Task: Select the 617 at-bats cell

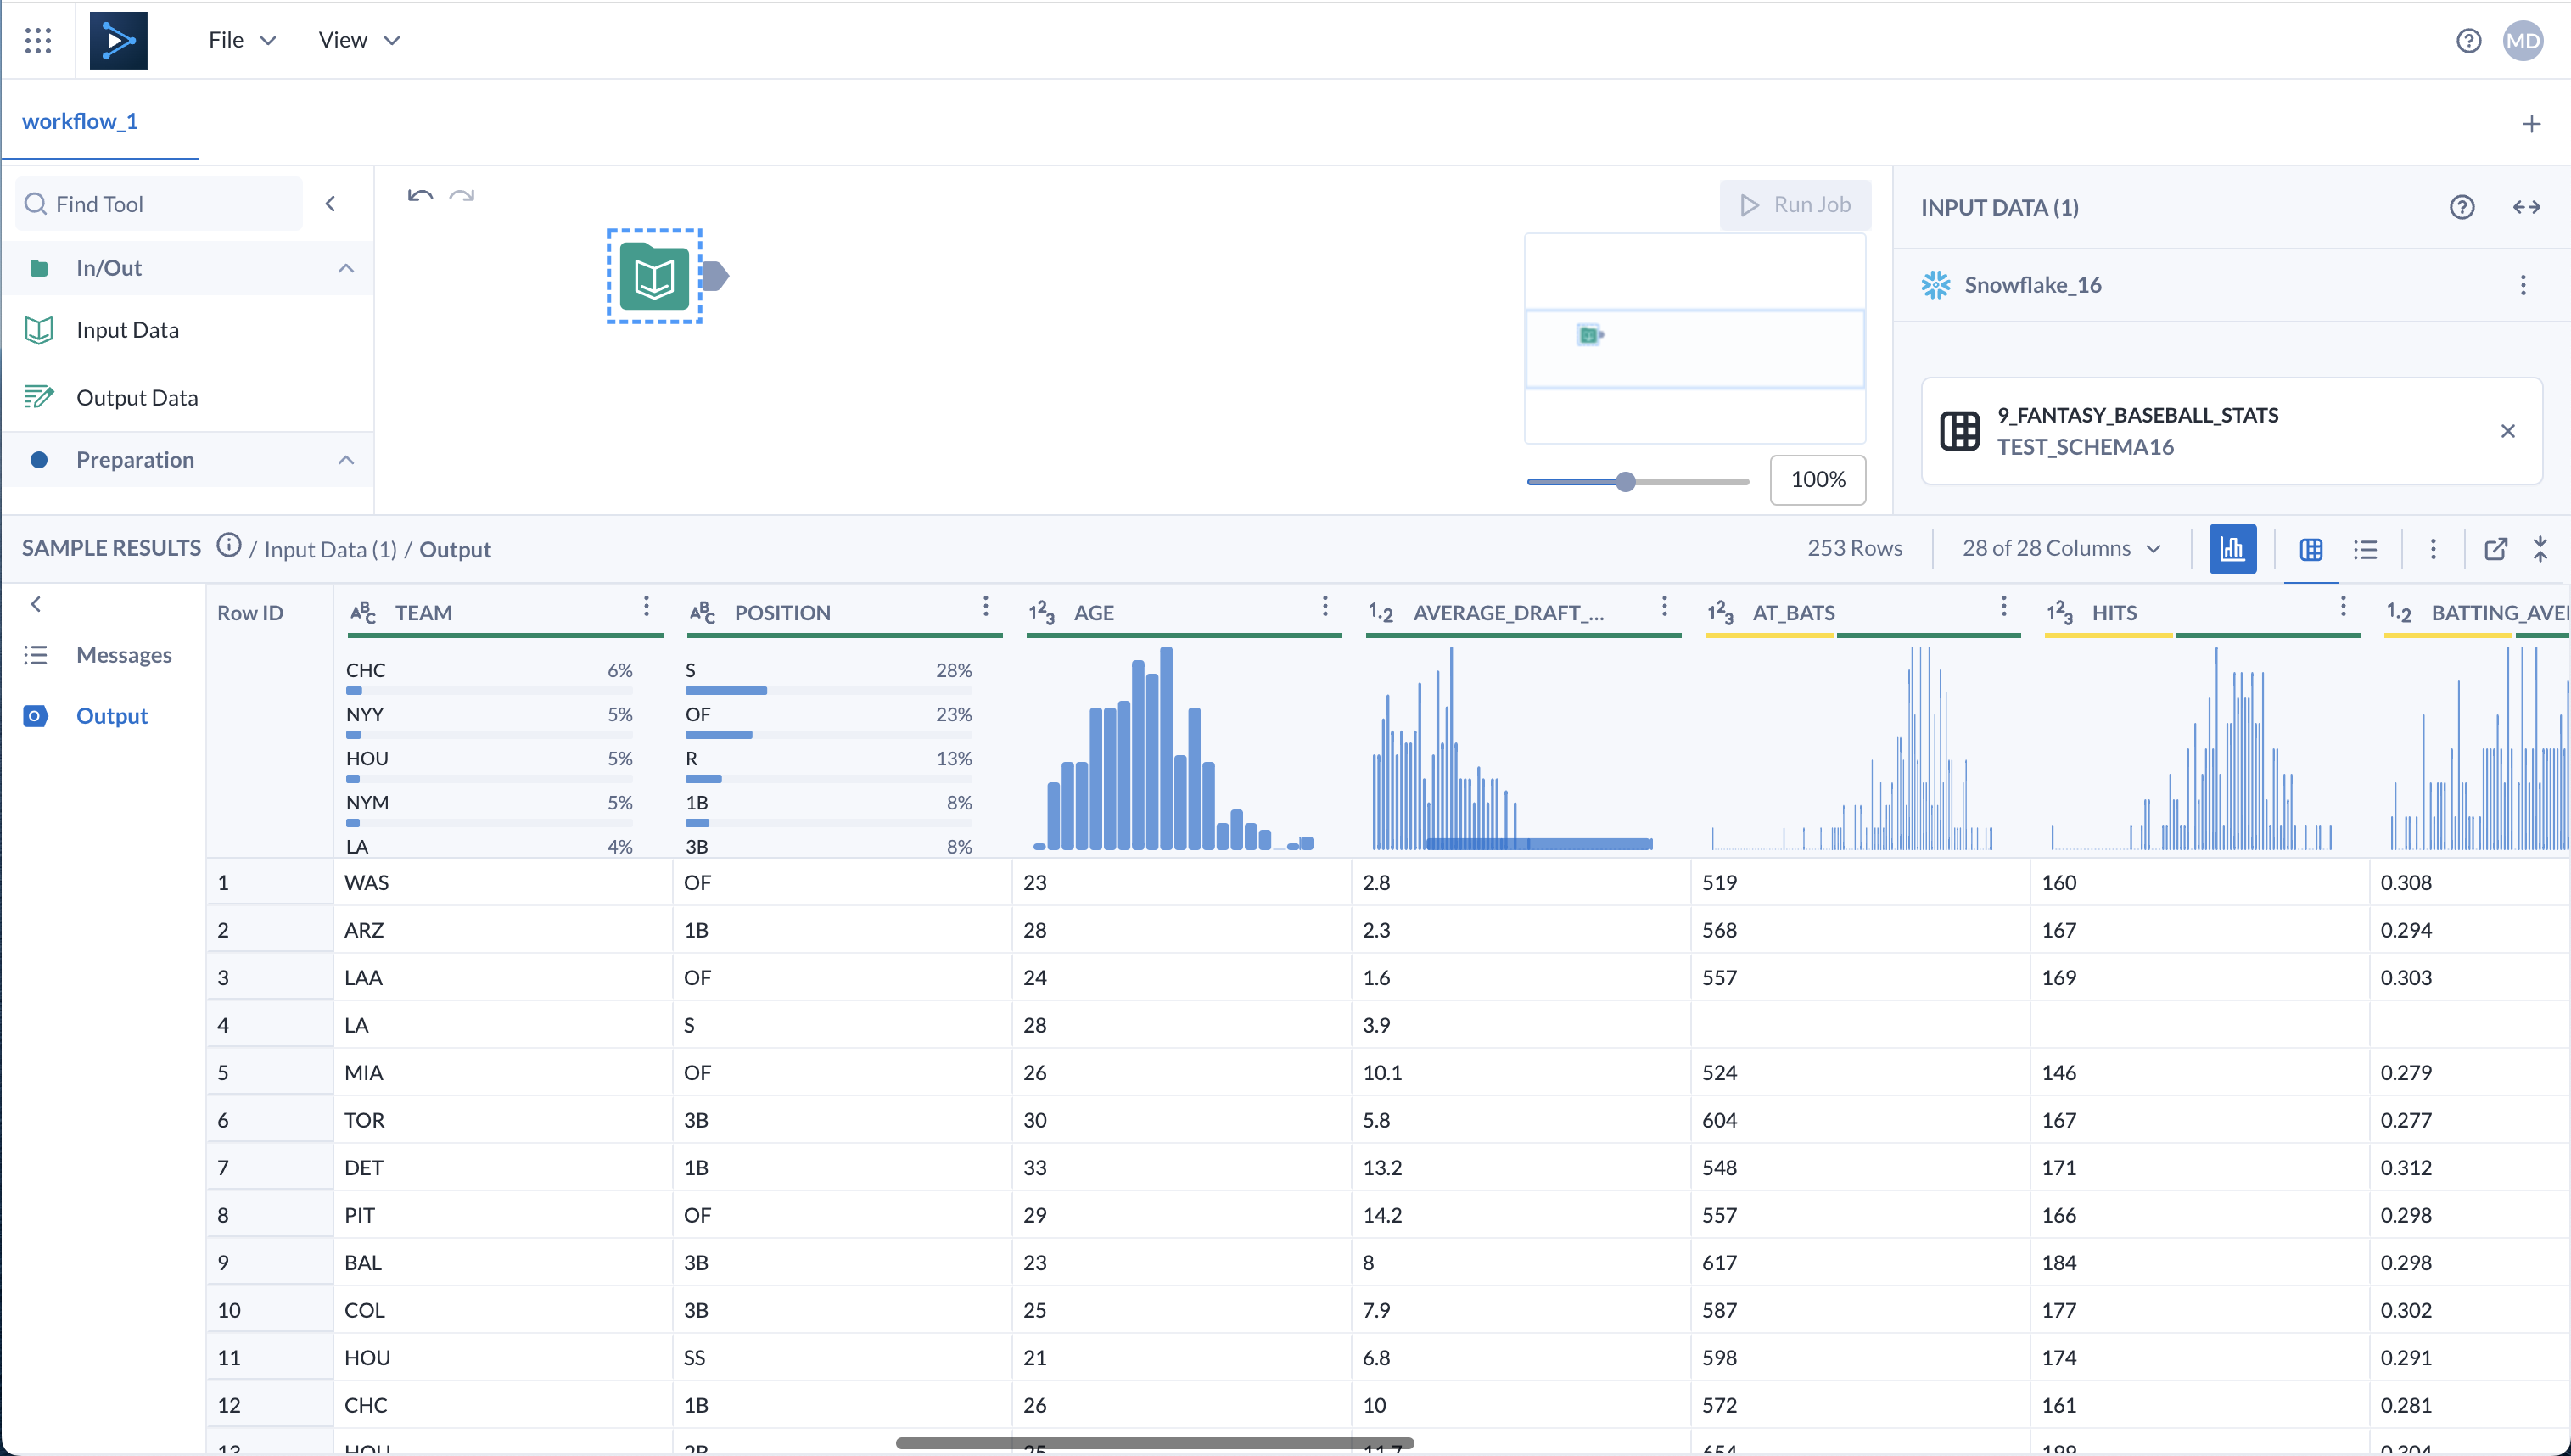Action: [1860, 1262]
